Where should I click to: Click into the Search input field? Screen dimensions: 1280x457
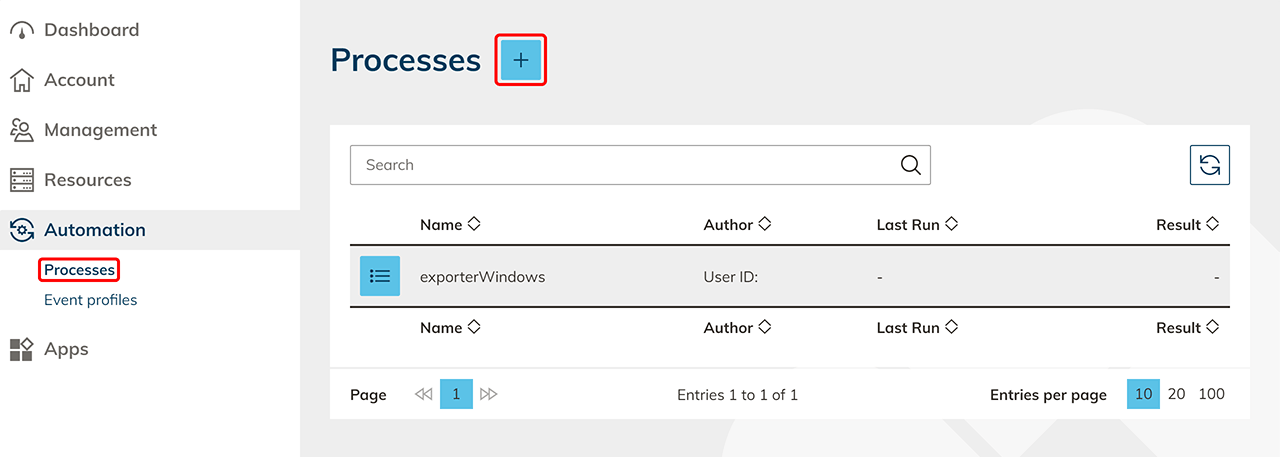point(620,165)
